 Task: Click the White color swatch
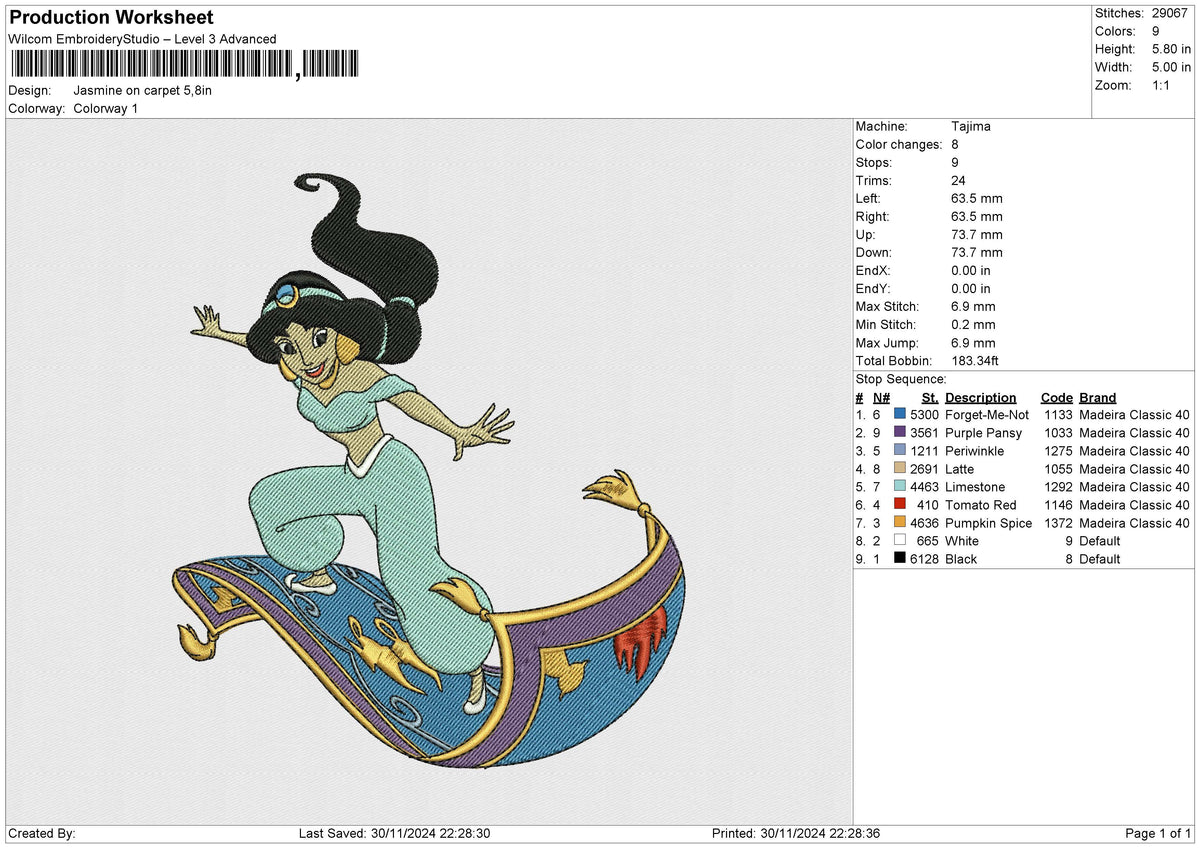tap(900, 541)
